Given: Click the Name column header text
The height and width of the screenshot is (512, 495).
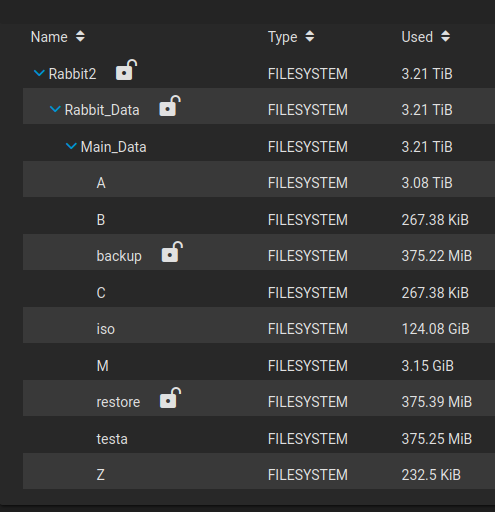Looking at the screenshot, I should tap(49, 37).
